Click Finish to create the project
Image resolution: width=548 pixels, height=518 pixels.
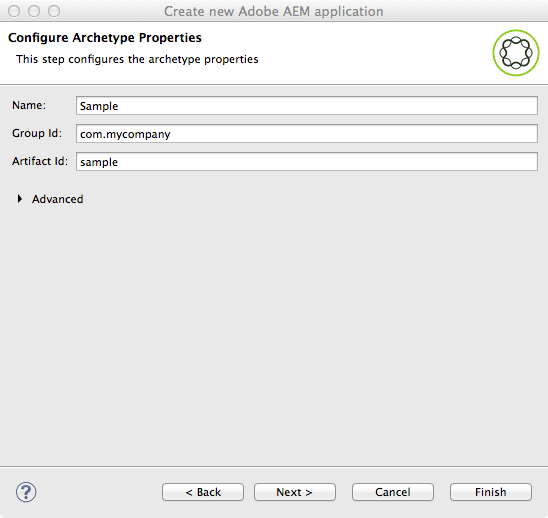491,492
